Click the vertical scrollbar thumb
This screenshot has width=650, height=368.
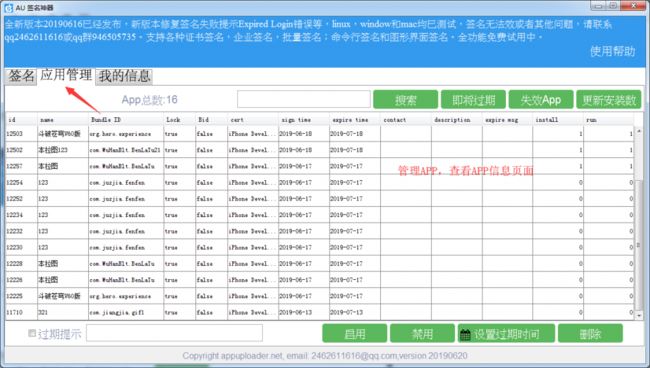tap(639, 245)
